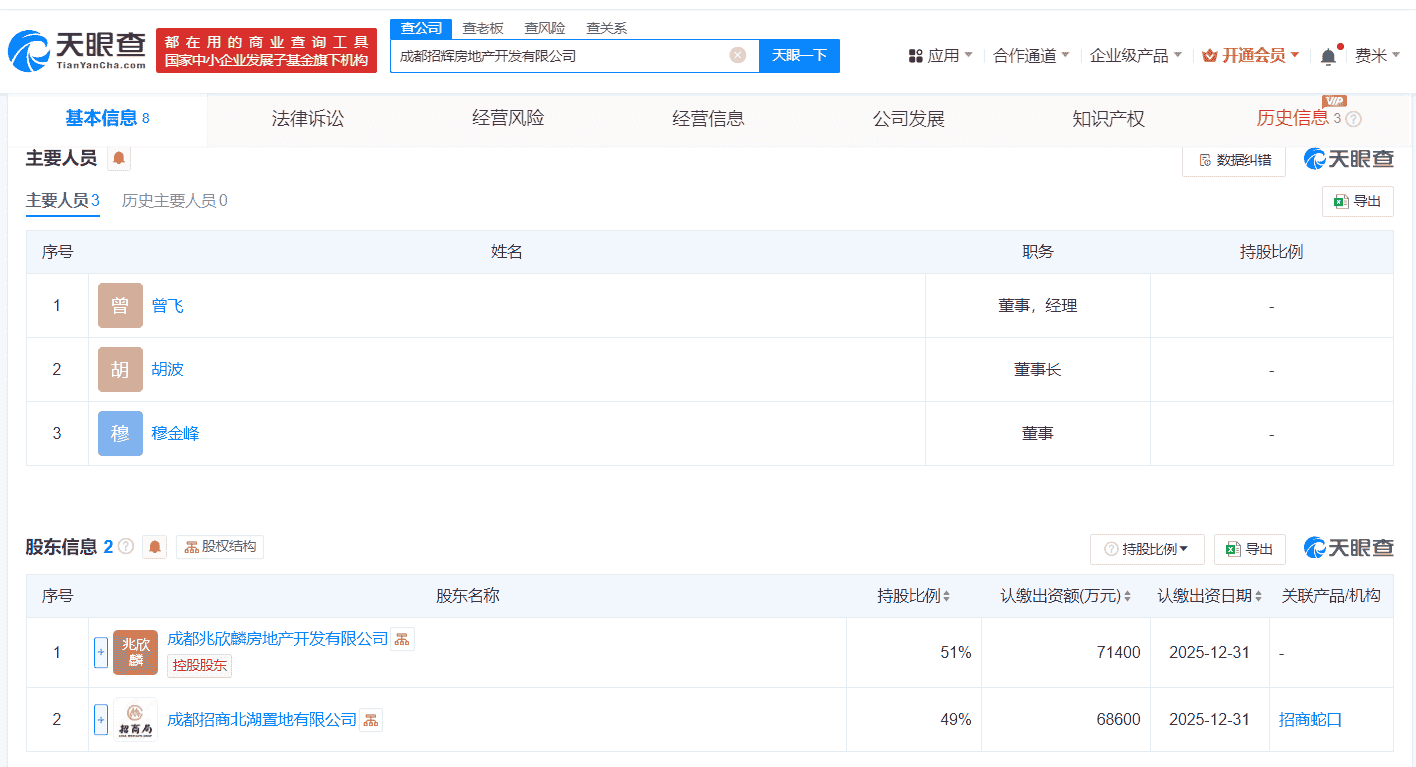Image resolution: width=1416 pixels, height=767 pixels.
Task: Switch to 历史主要人员 sub-tab
Action: [x=175, y=201]
